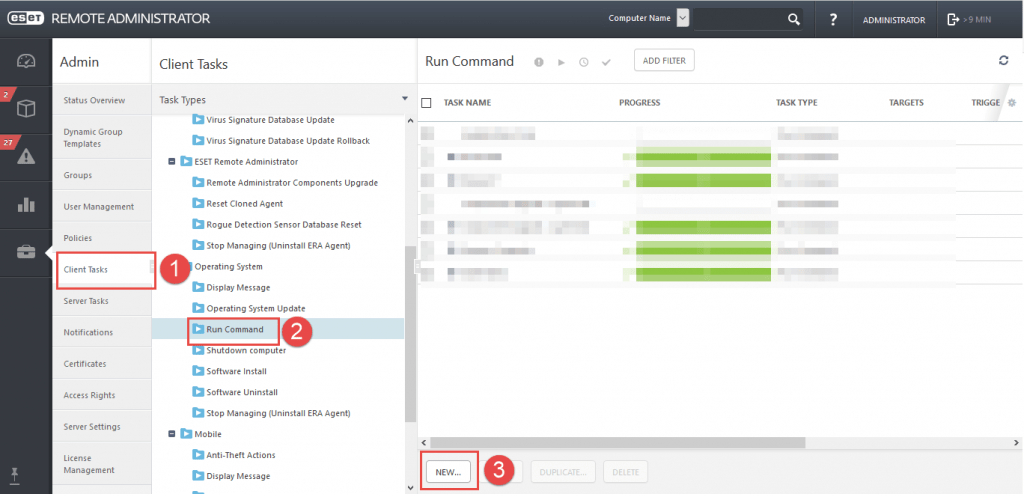Tick the select-all checkbox in table header

click(x=426, y=103)
